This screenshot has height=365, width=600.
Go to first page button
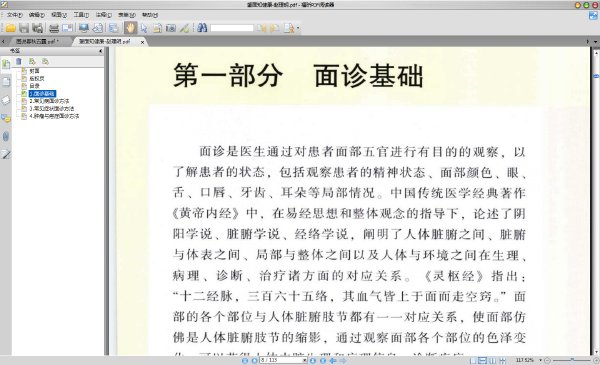[245, 360]
